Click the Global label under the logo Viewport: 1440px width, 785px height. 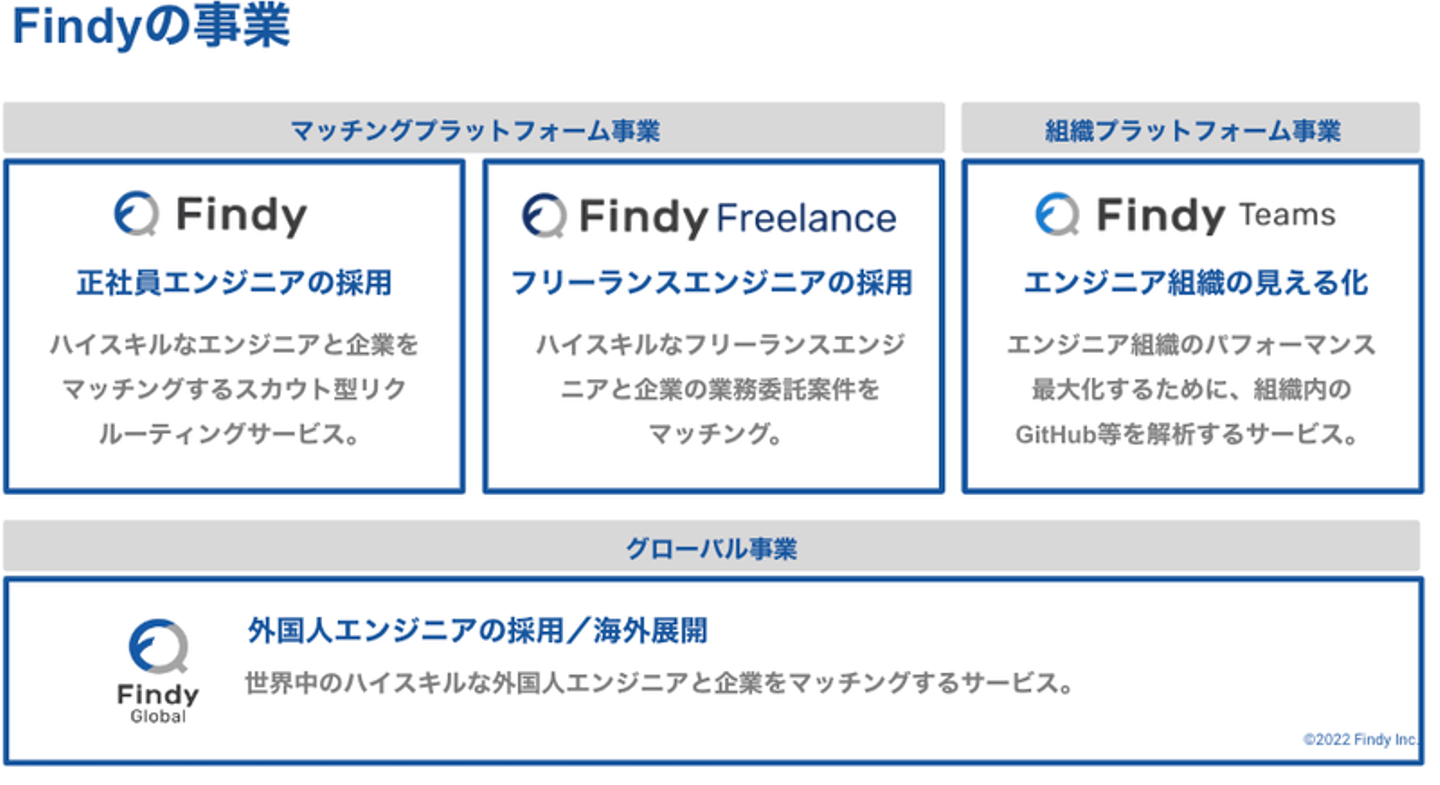pyautogui.click(x=158, y=716)
